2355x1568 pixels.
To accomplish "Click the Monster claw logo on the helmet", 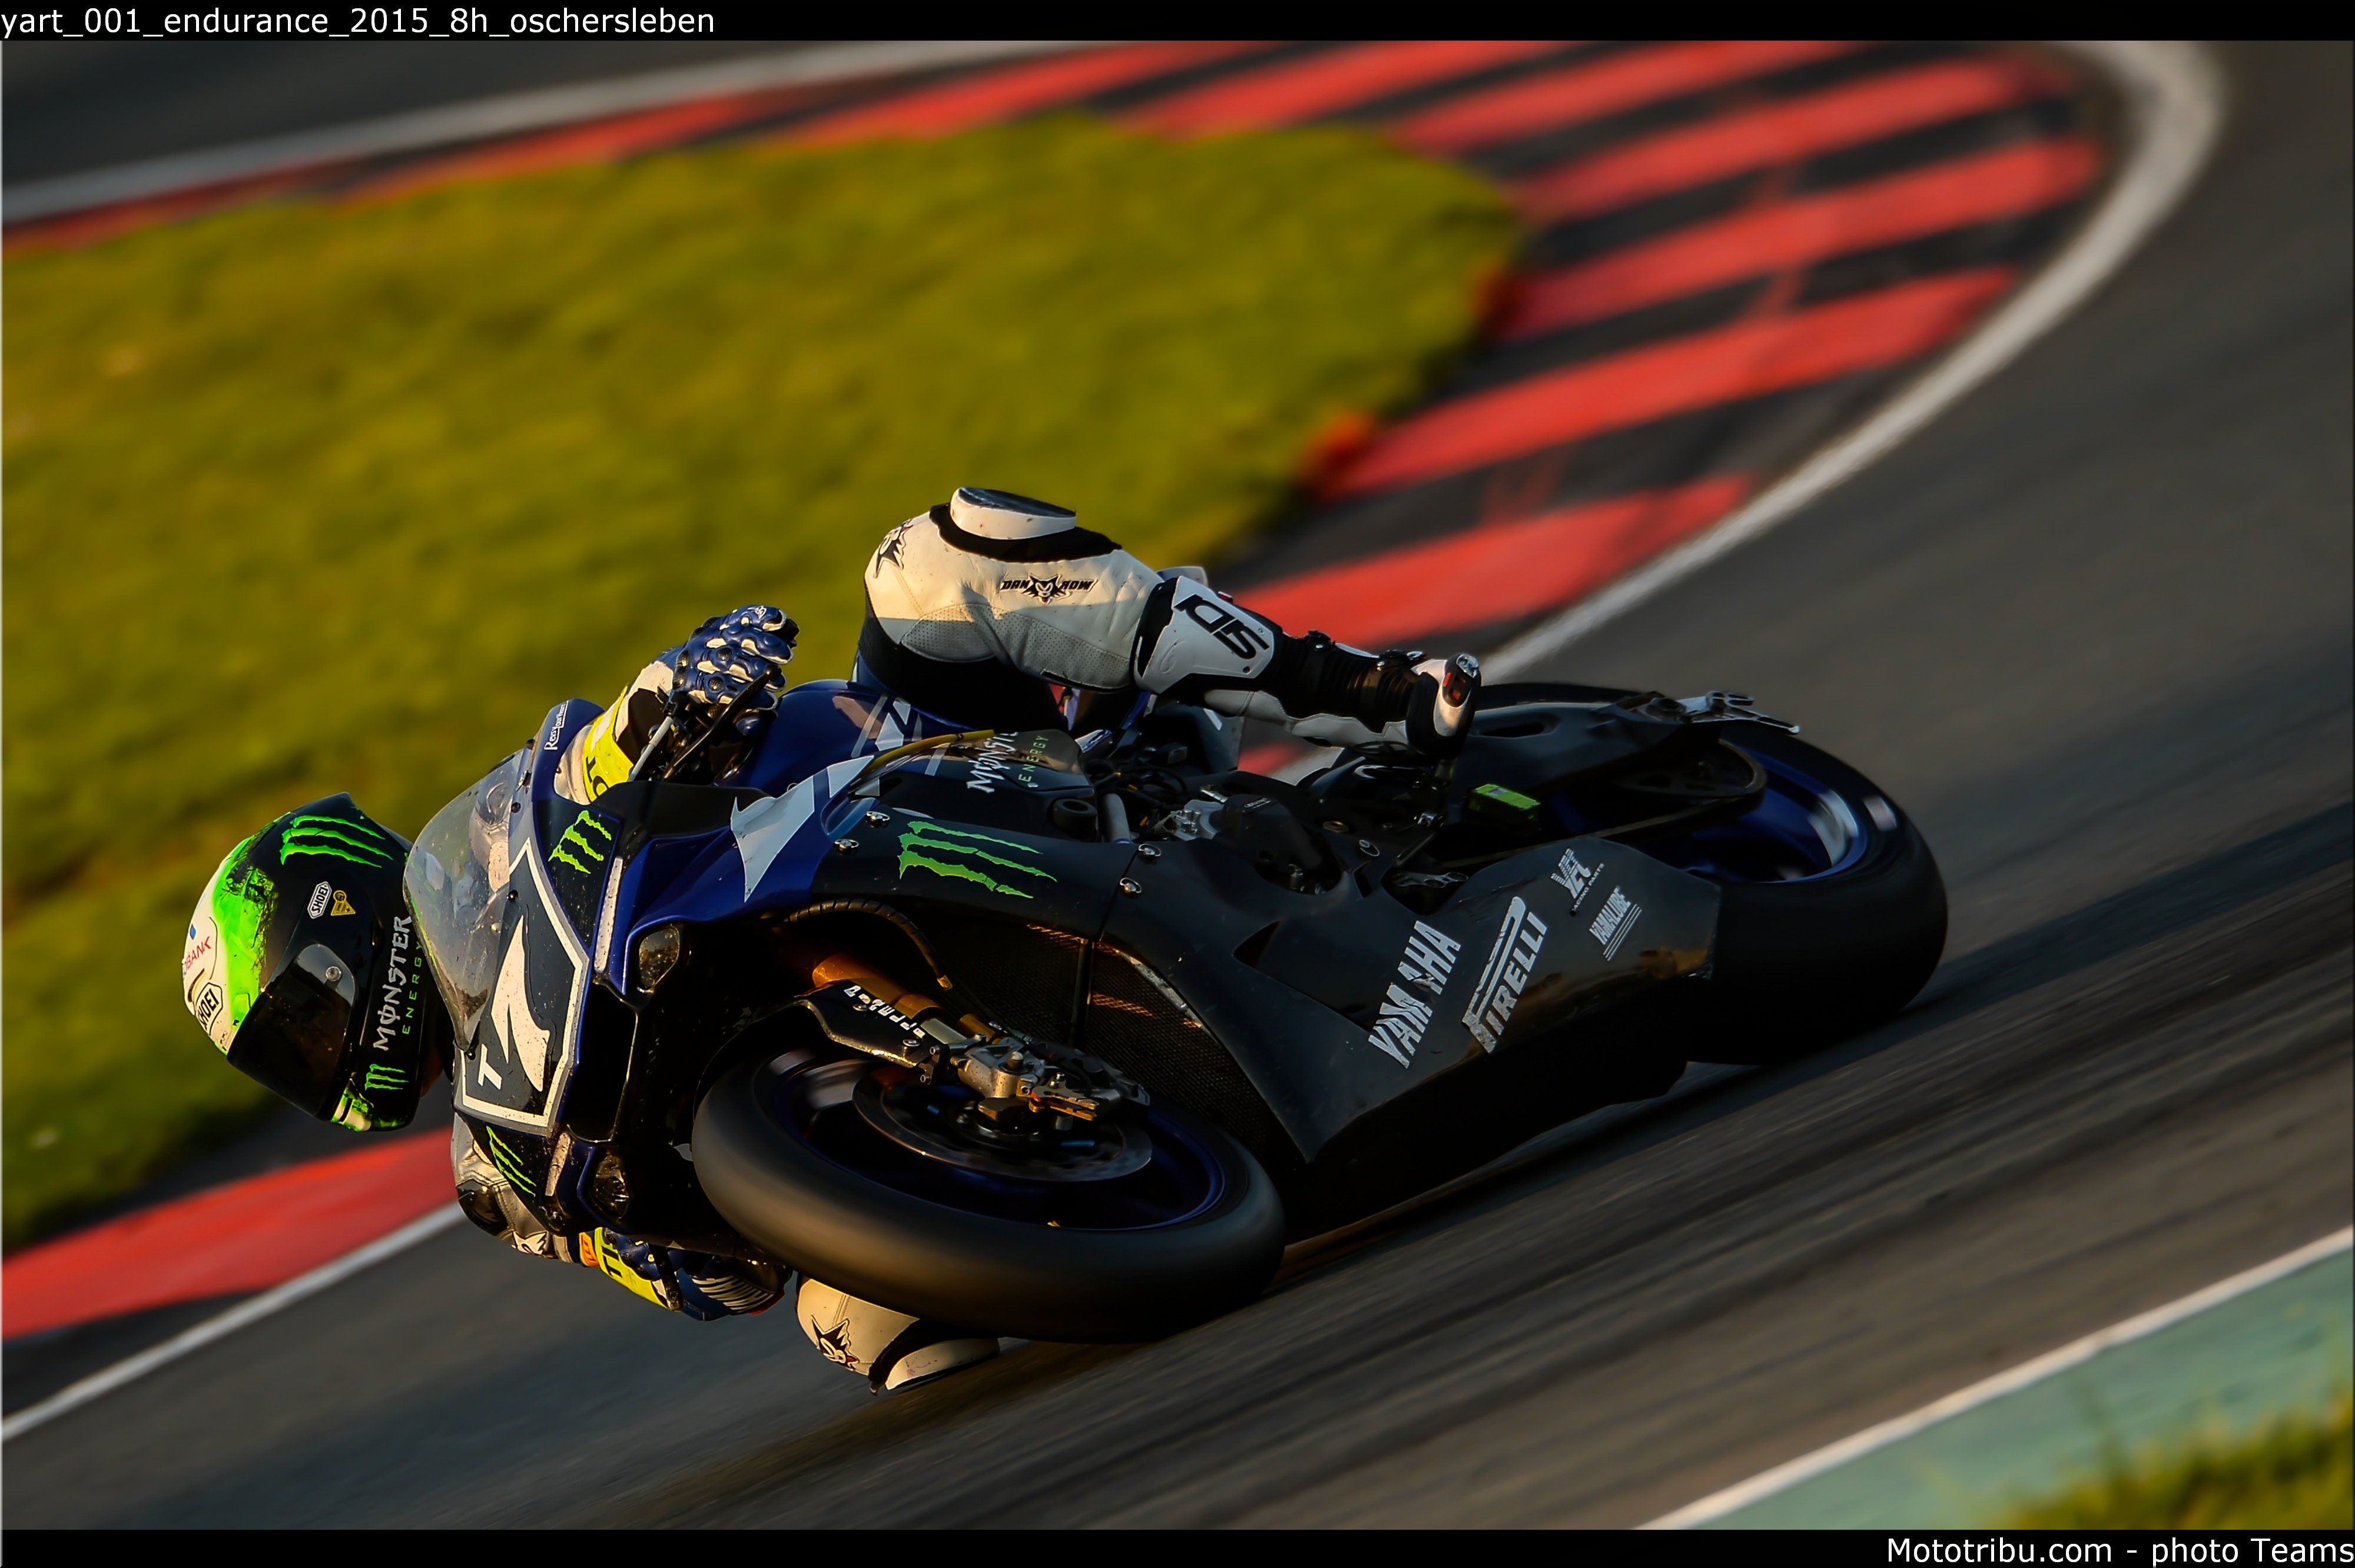I will pos(335,839).
